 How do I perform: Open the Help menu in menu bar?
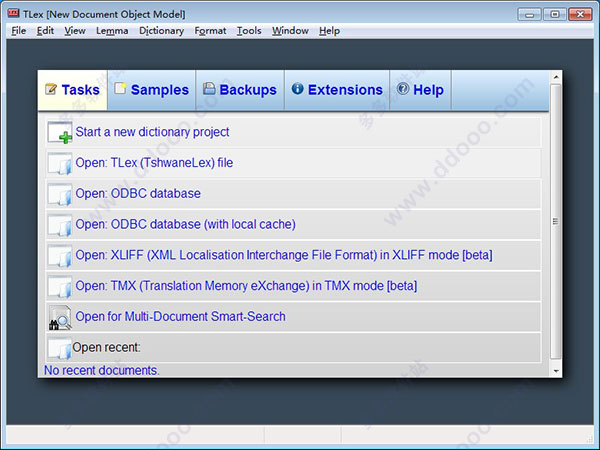(329, 31)
